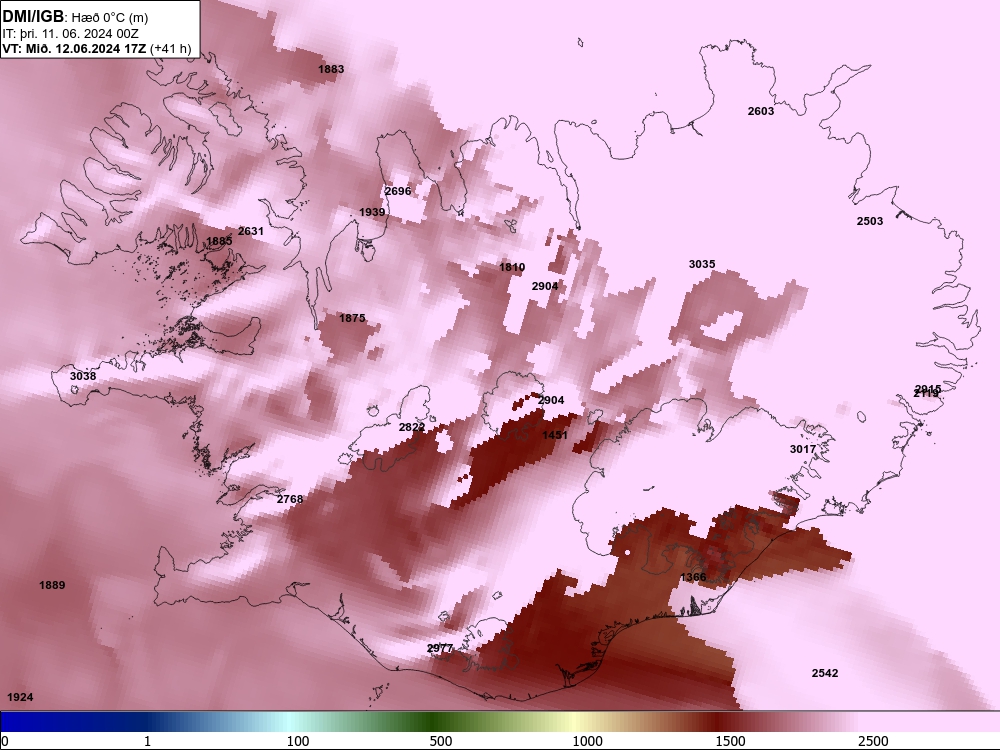
Task: Click the 2977 value on the south coast
Action: (440, 648)
